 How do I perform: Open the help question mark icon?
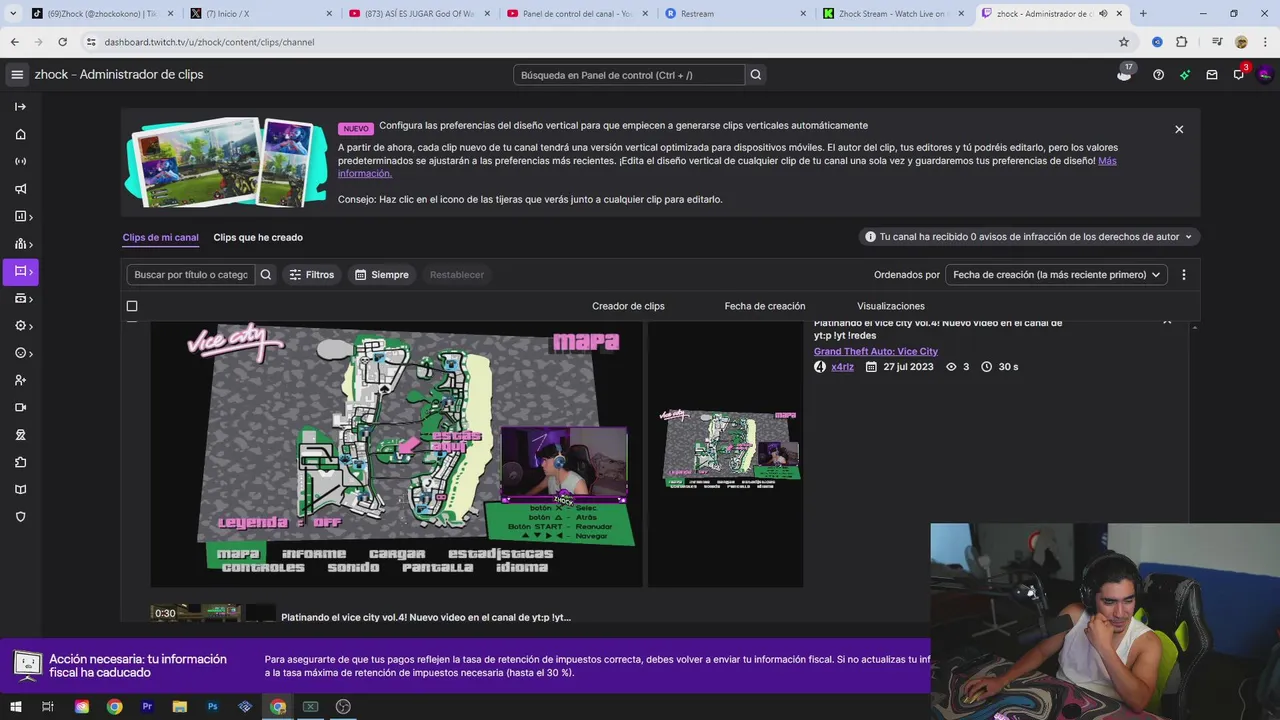(x=1158, y=75)
